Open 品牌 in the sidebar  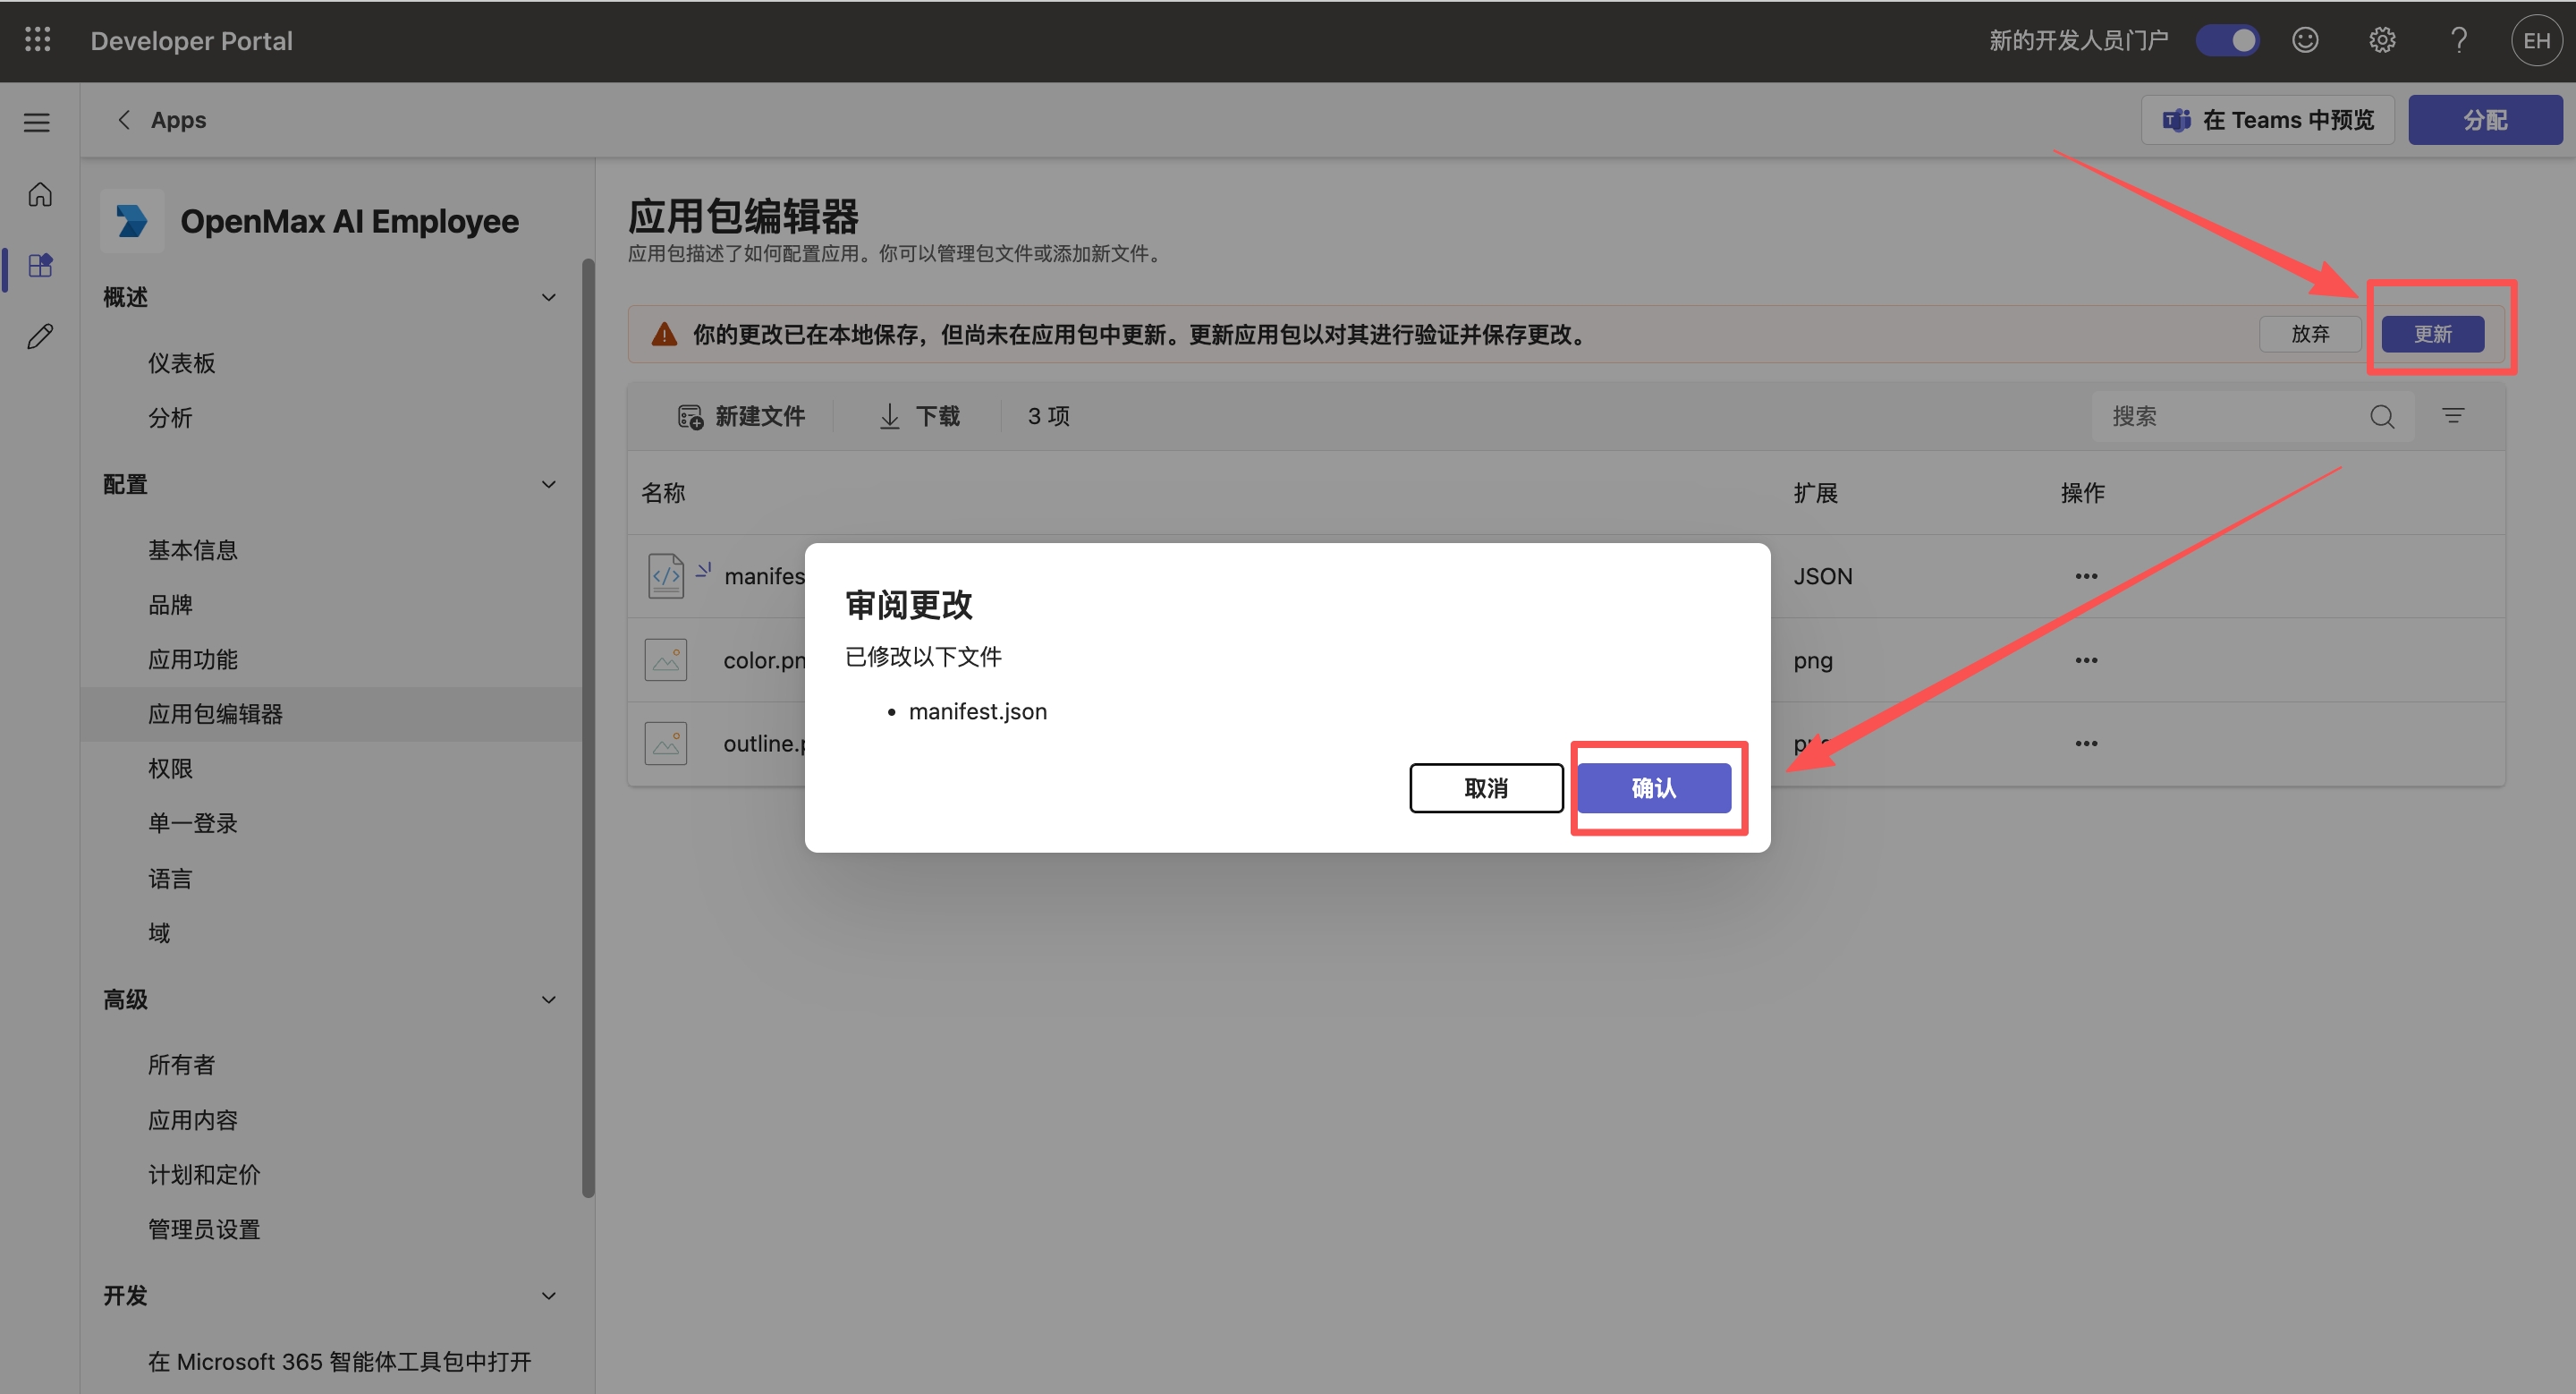pos(170,604)
